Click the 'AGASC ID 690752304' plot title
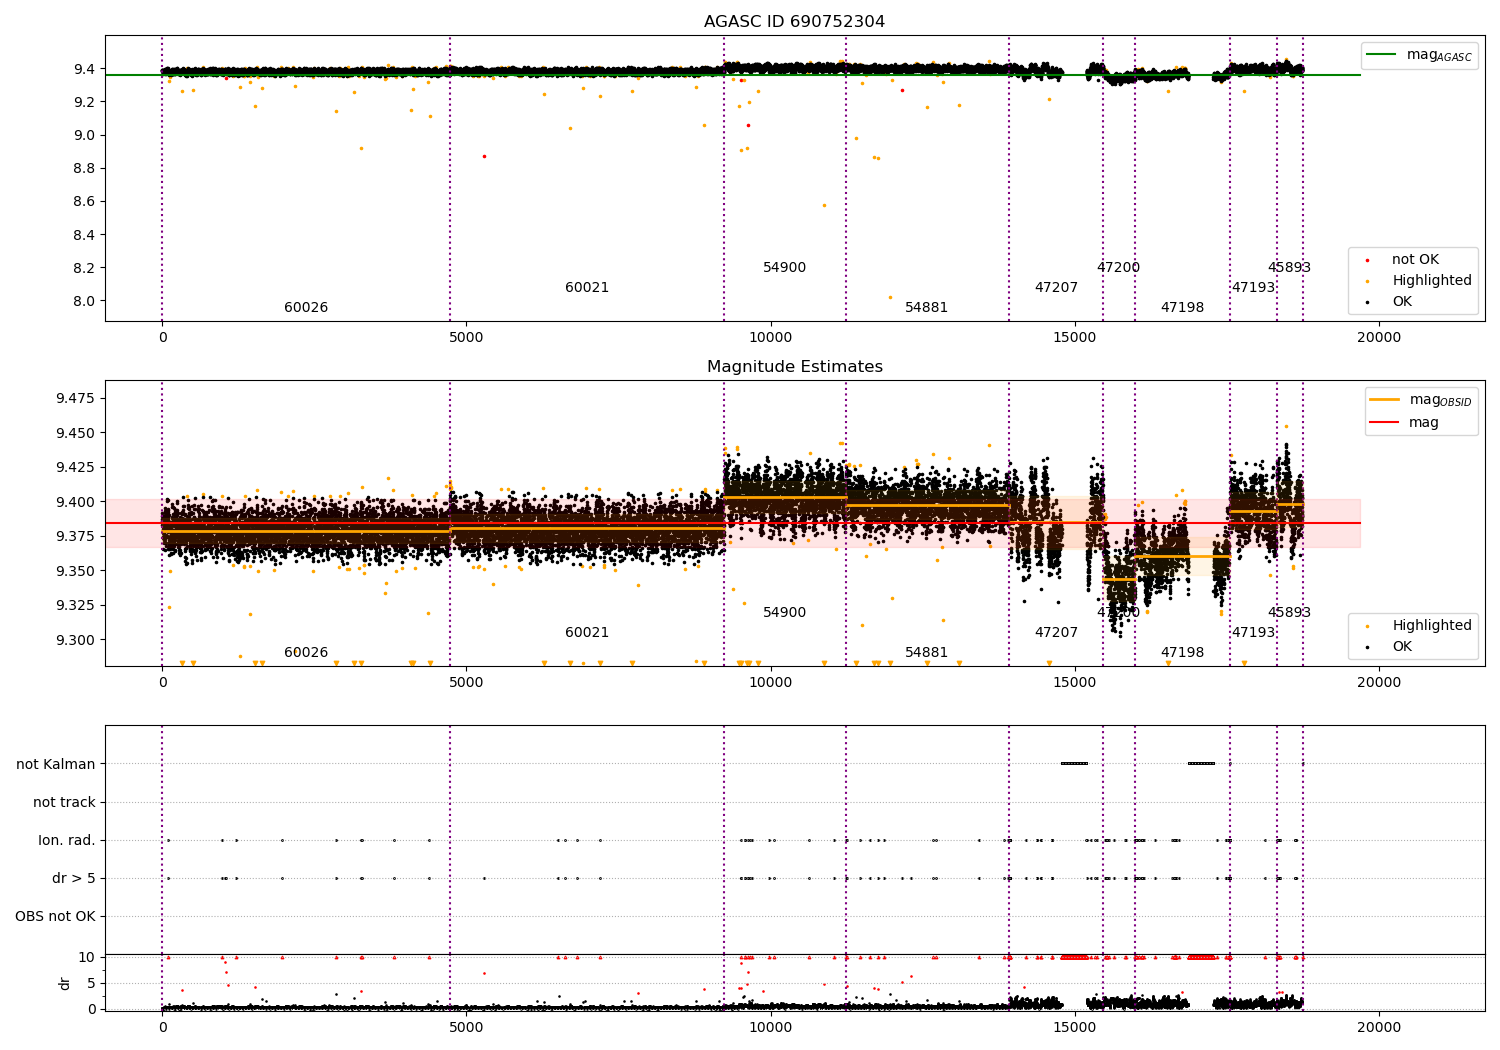 tap(794, 22)
